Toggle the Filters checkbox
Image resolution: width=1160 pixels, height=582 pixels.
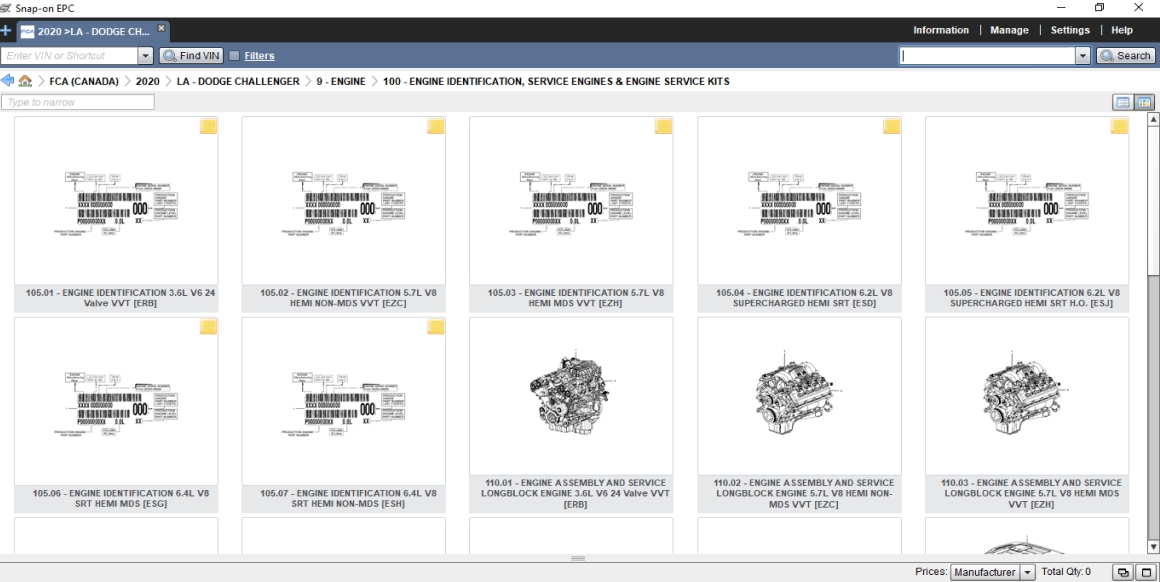(x=235, y=55)
